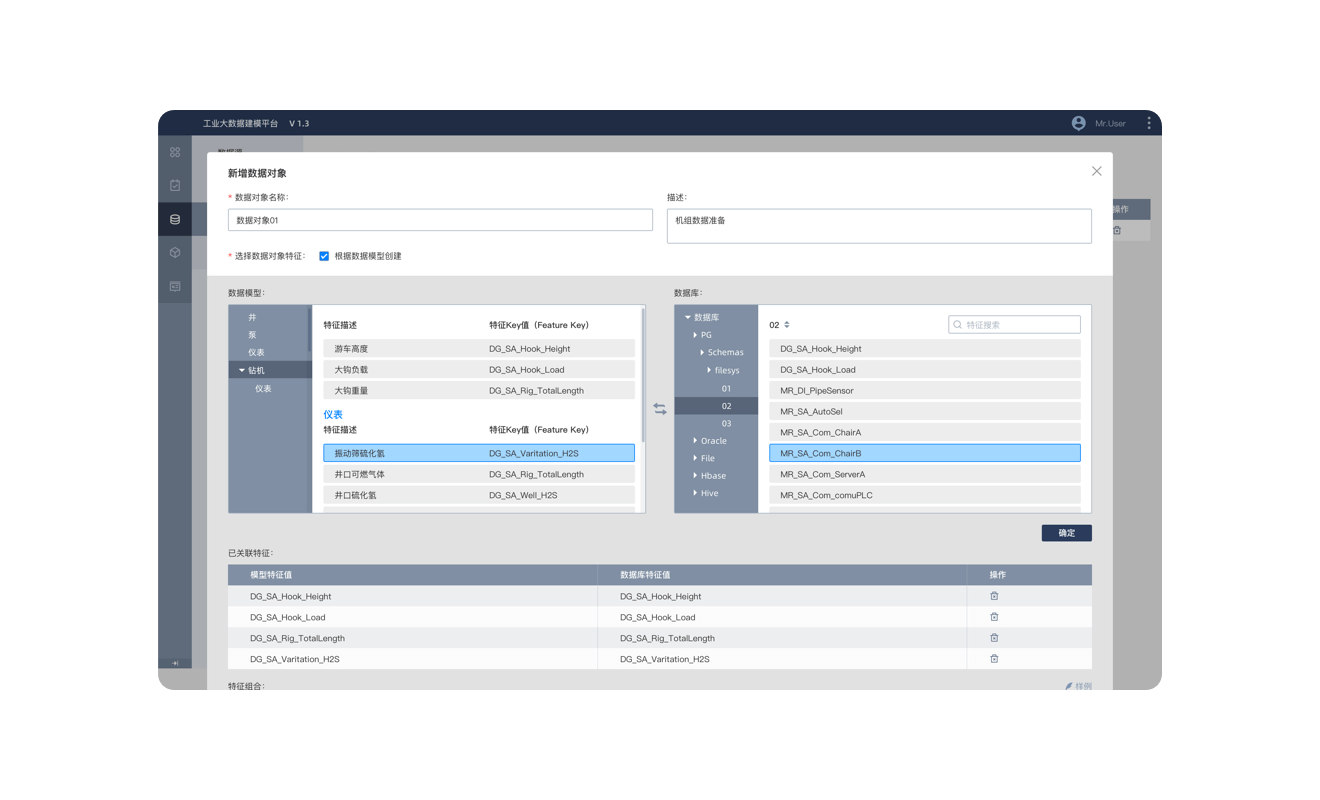Select MR_DI_PipeSensor database feature
The height and width of the screenshot is (800, 1320).
[925, 391]
